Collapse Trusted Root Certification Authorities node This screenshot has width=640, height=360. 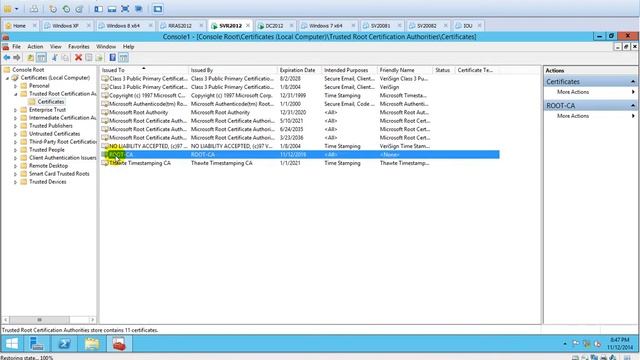16,94
